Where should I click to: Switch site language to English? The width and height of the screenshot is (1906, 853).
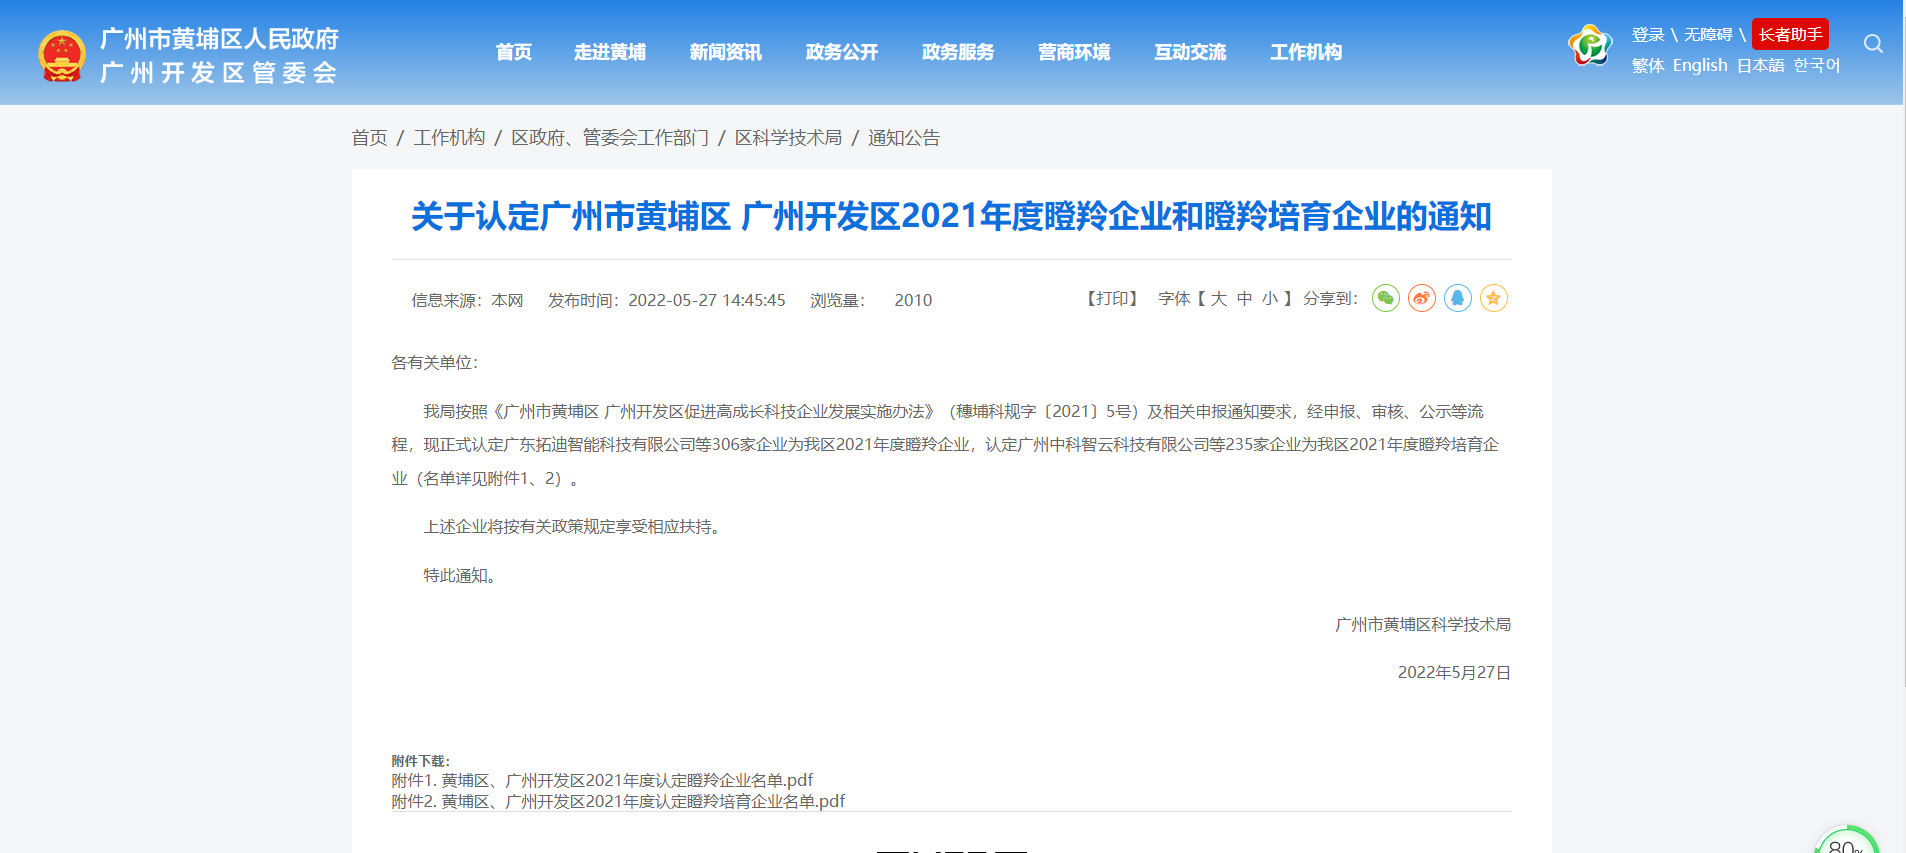pyautogui.click(x=1699, y=65)
